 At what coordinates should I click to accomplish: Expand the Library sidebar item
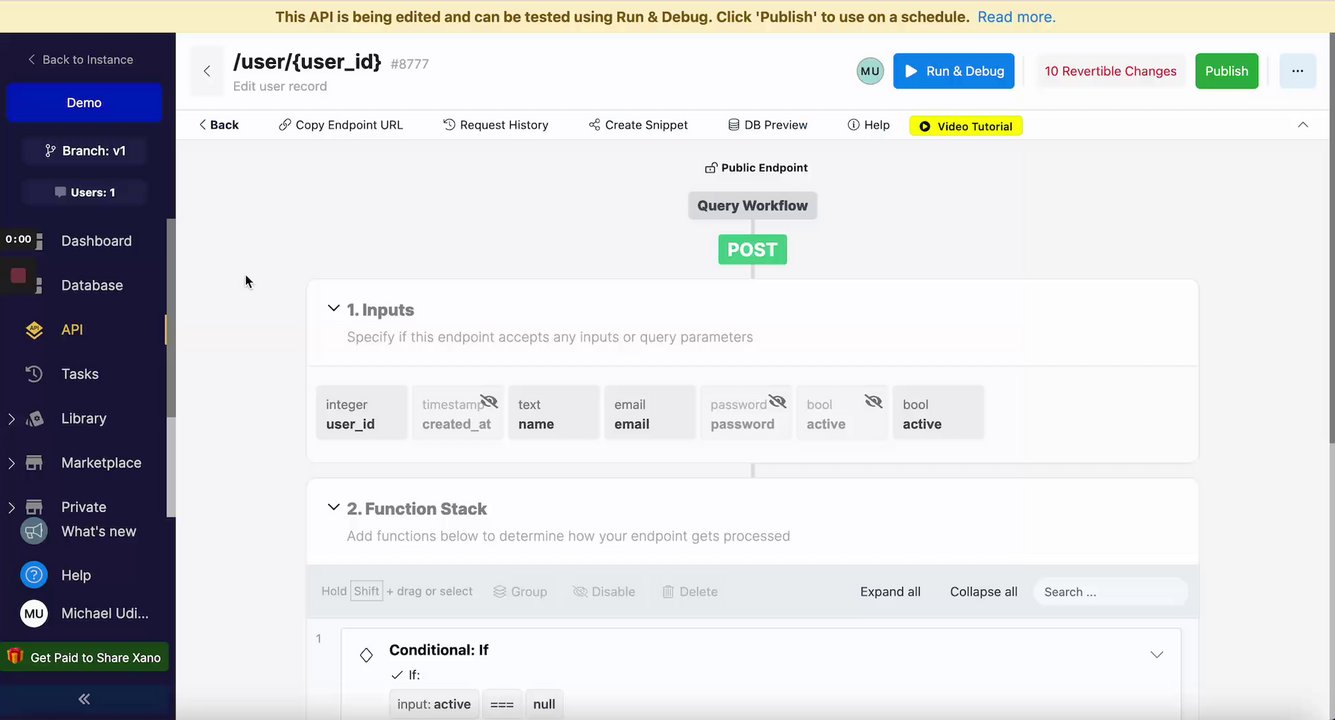pyautogui.click(x=11, y=419)
